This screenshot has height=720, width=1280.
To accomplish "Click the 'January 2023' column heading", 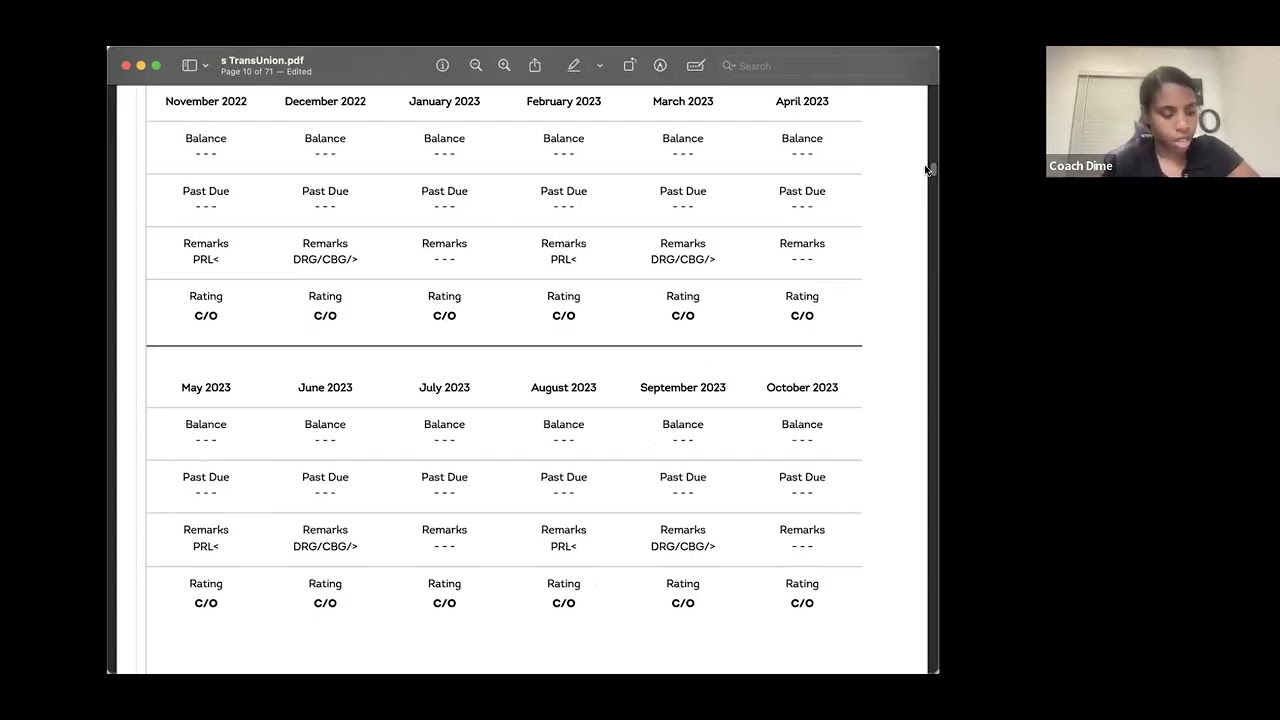I will [x=444, y=101].
